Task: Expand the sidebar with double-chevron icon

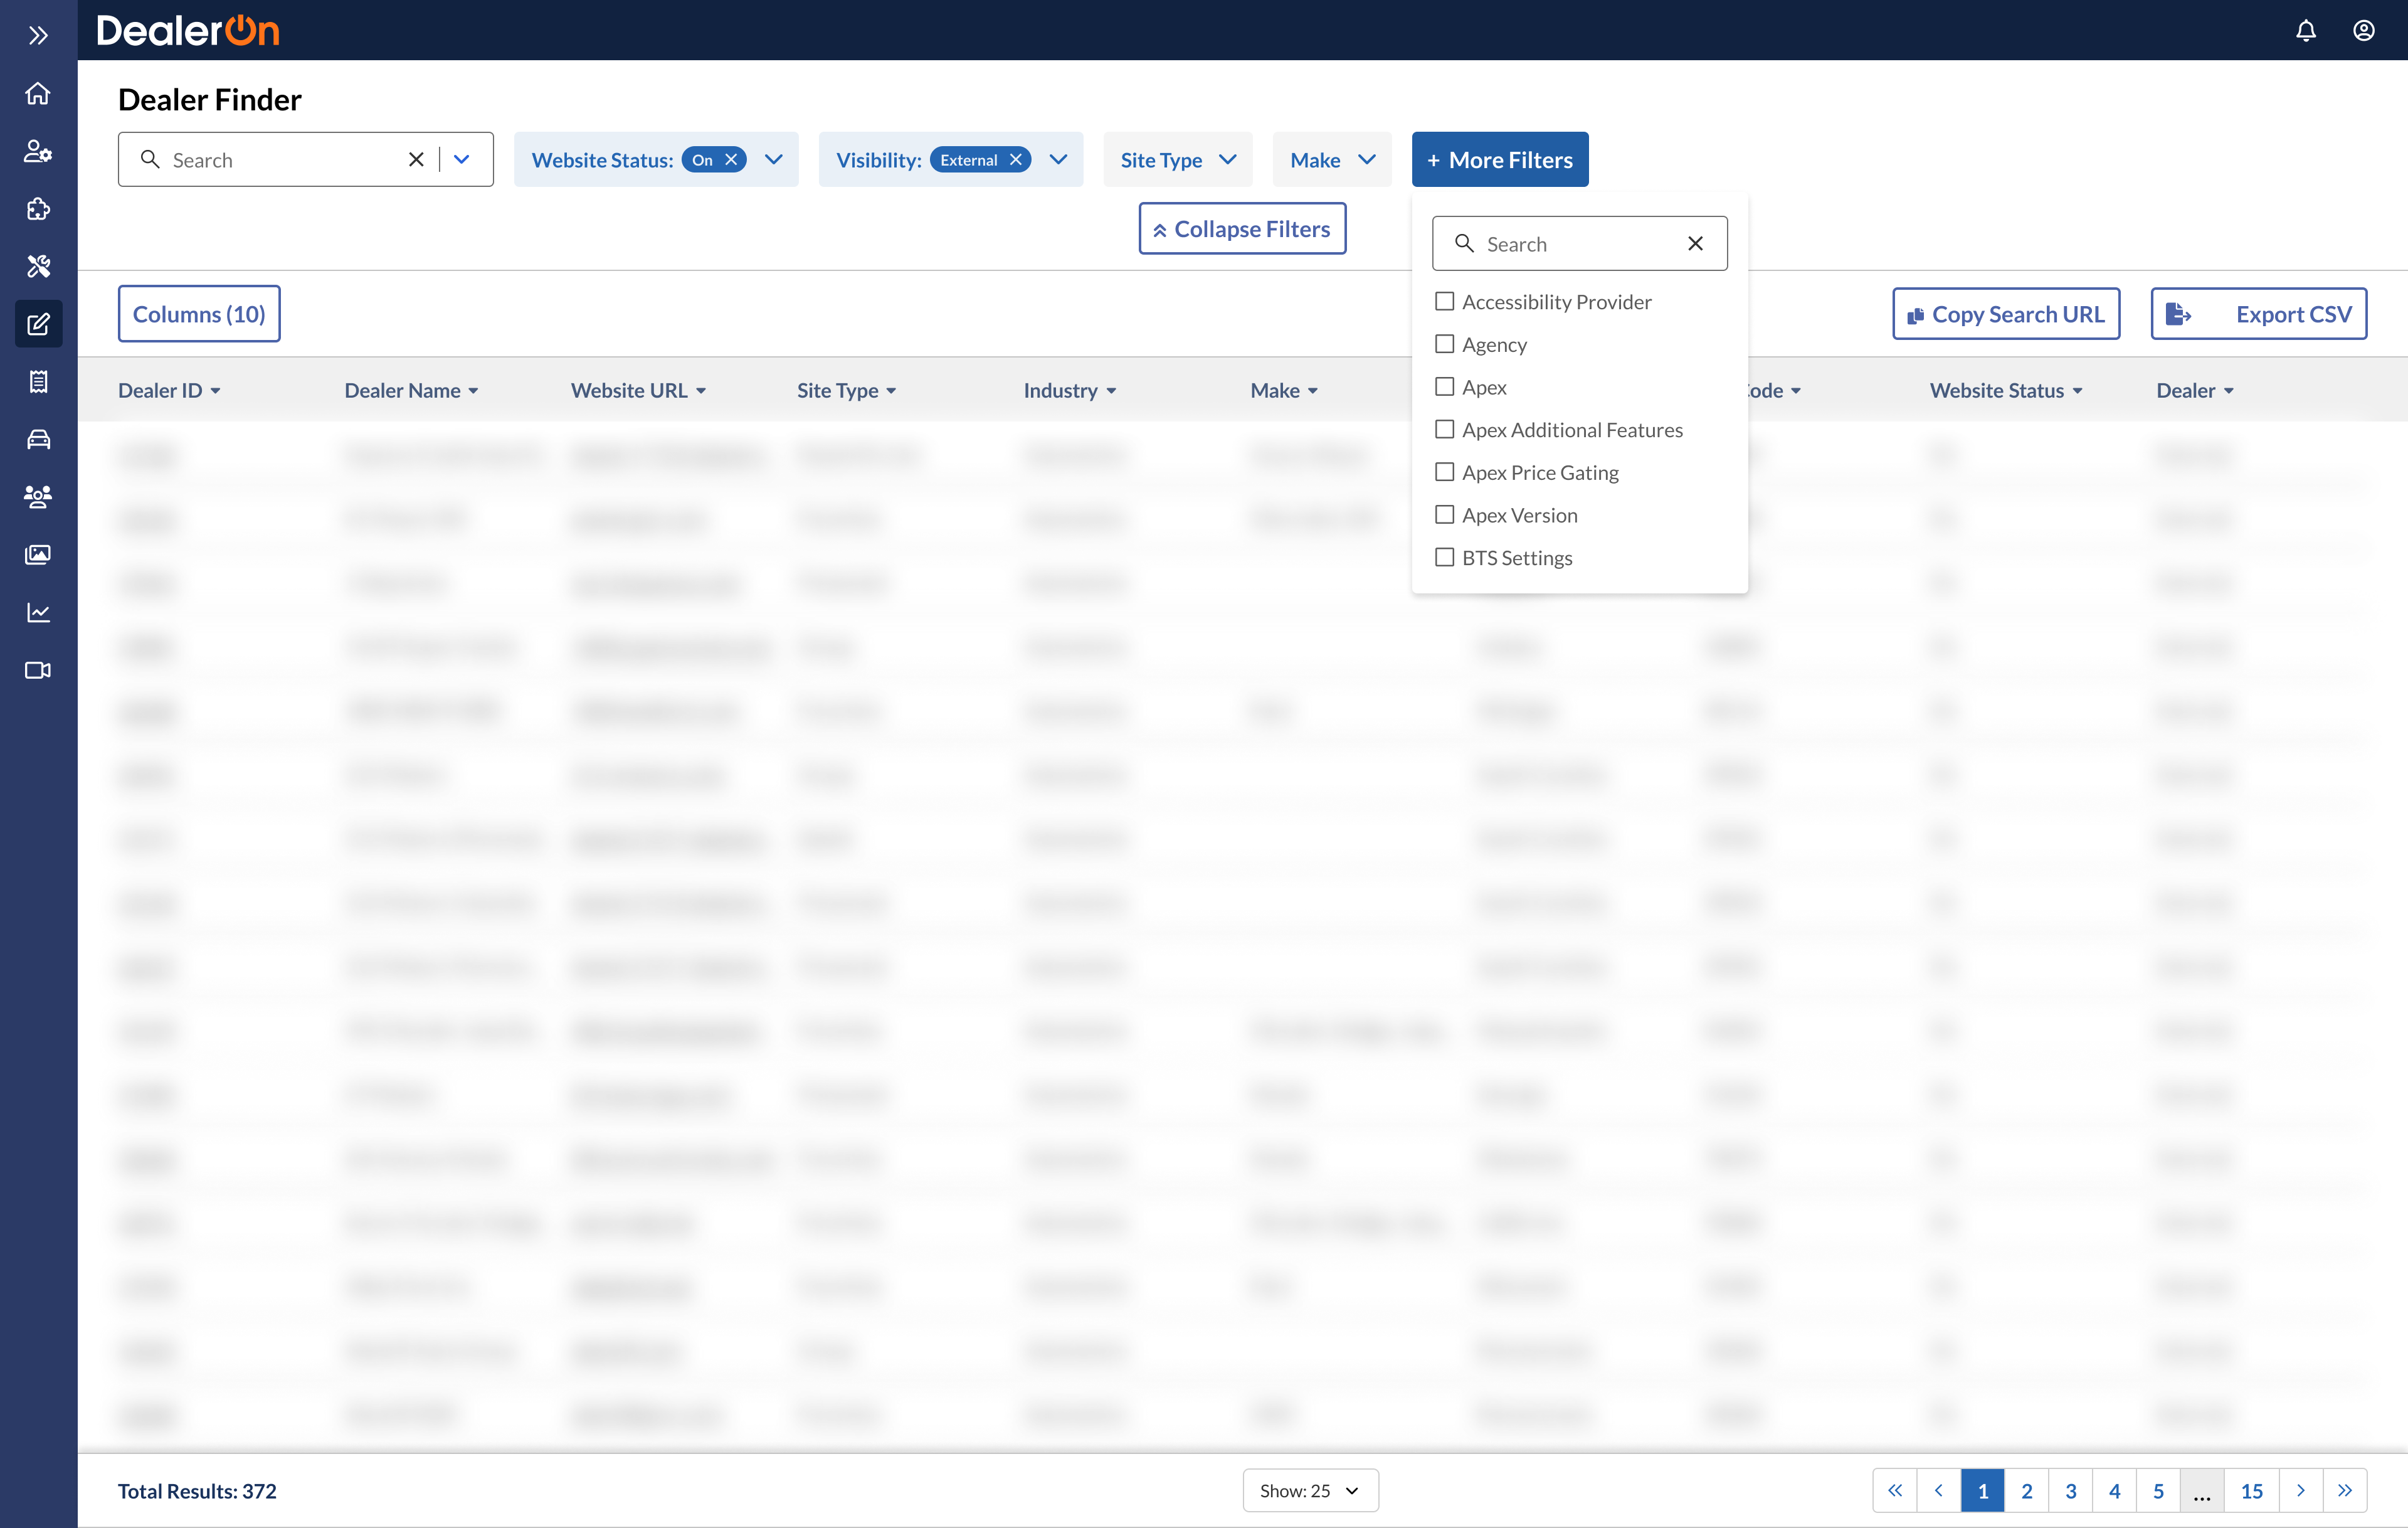Action: click(38, 36)
